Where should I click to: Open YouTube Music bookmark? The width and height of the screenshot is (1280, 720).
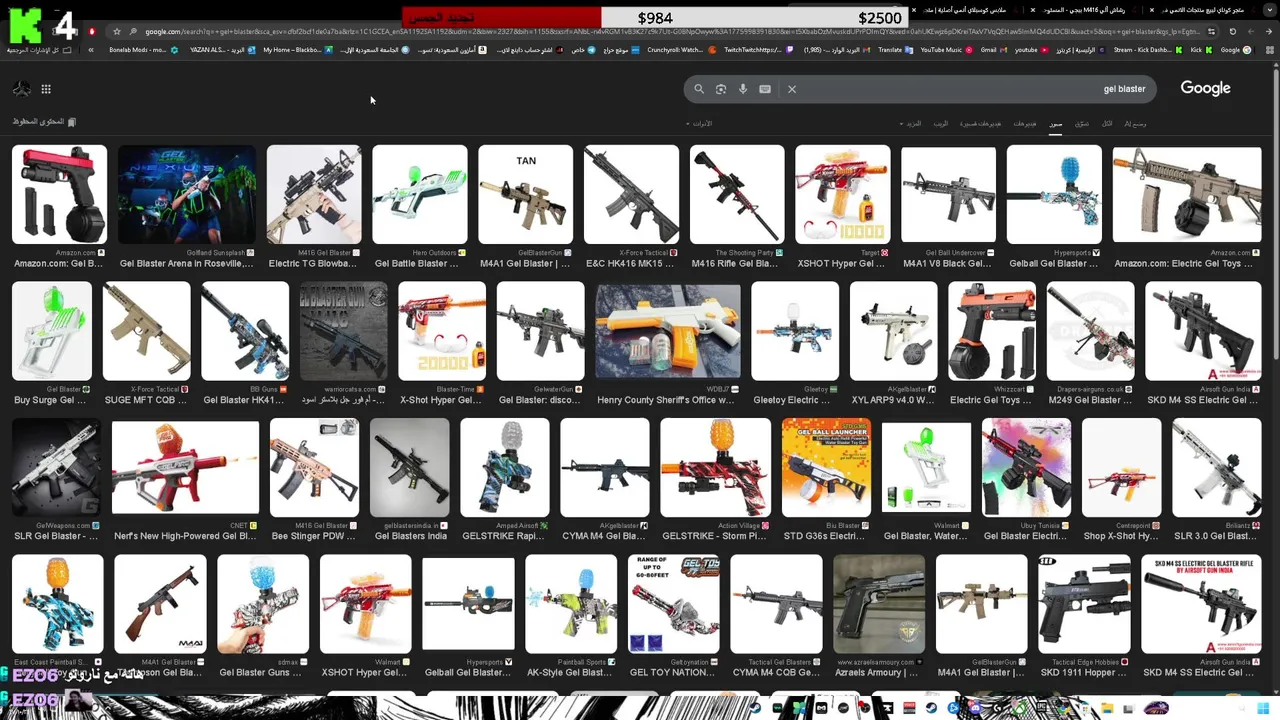pyautogui.click(x=946, y=50)
